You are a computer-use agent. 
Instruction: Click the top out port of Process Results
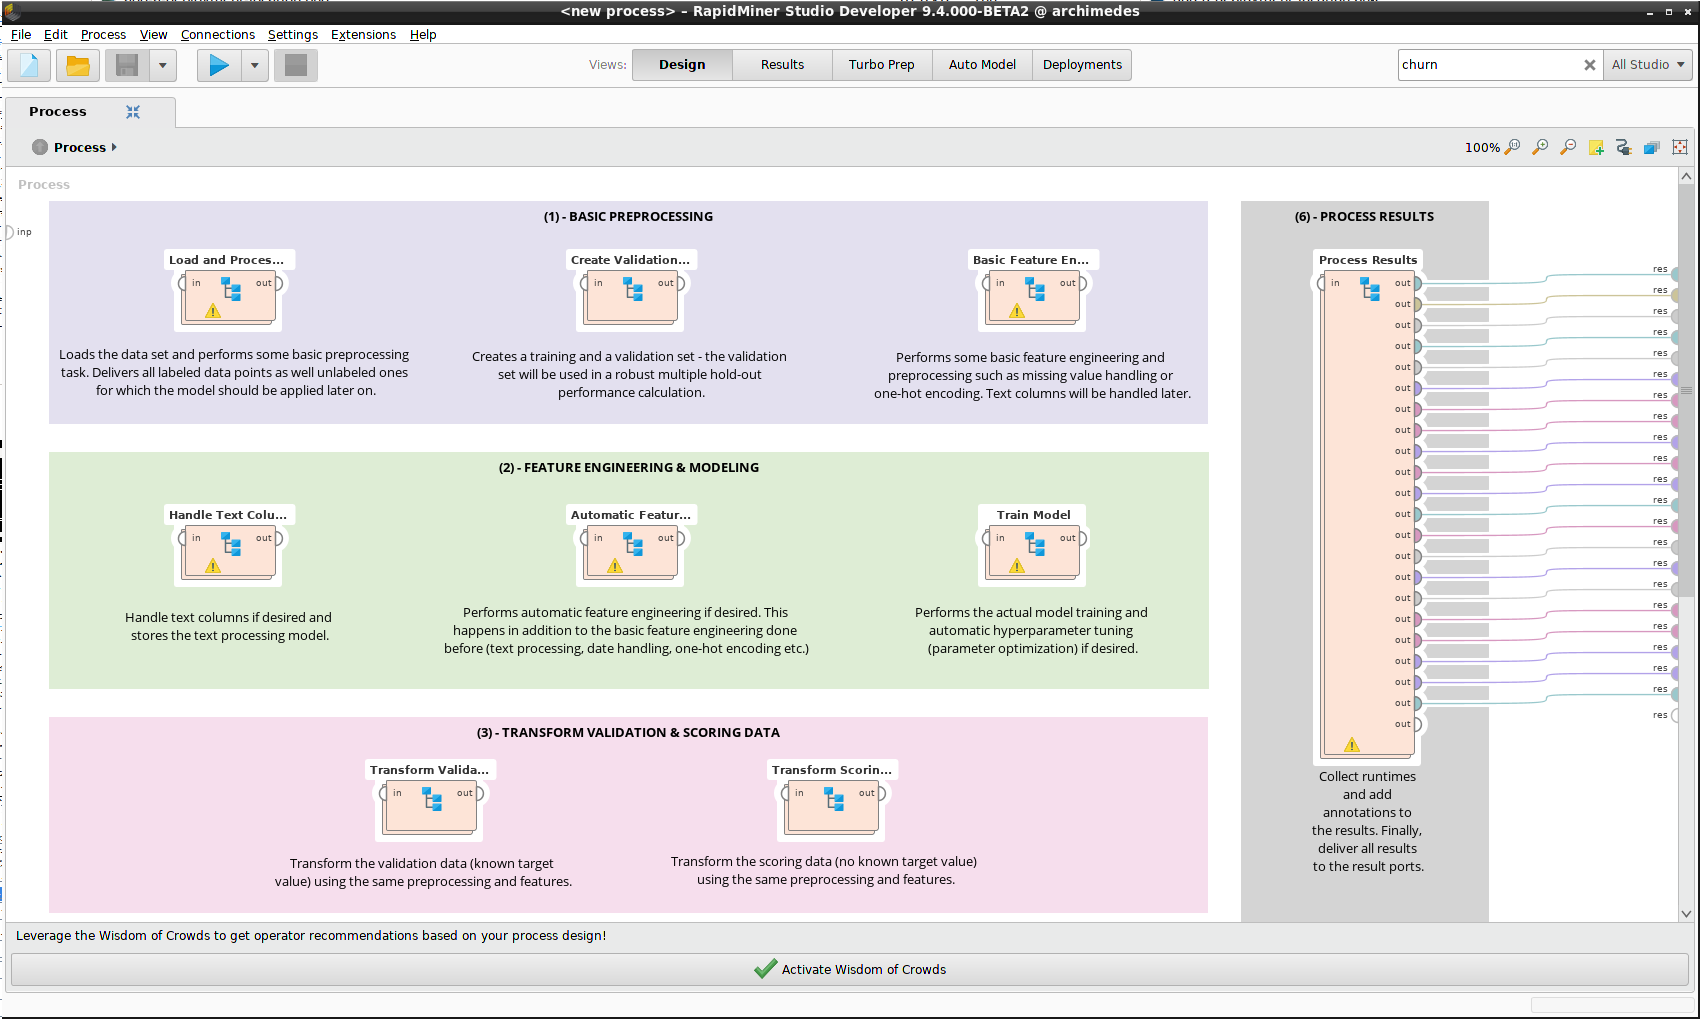[1417, 283]
